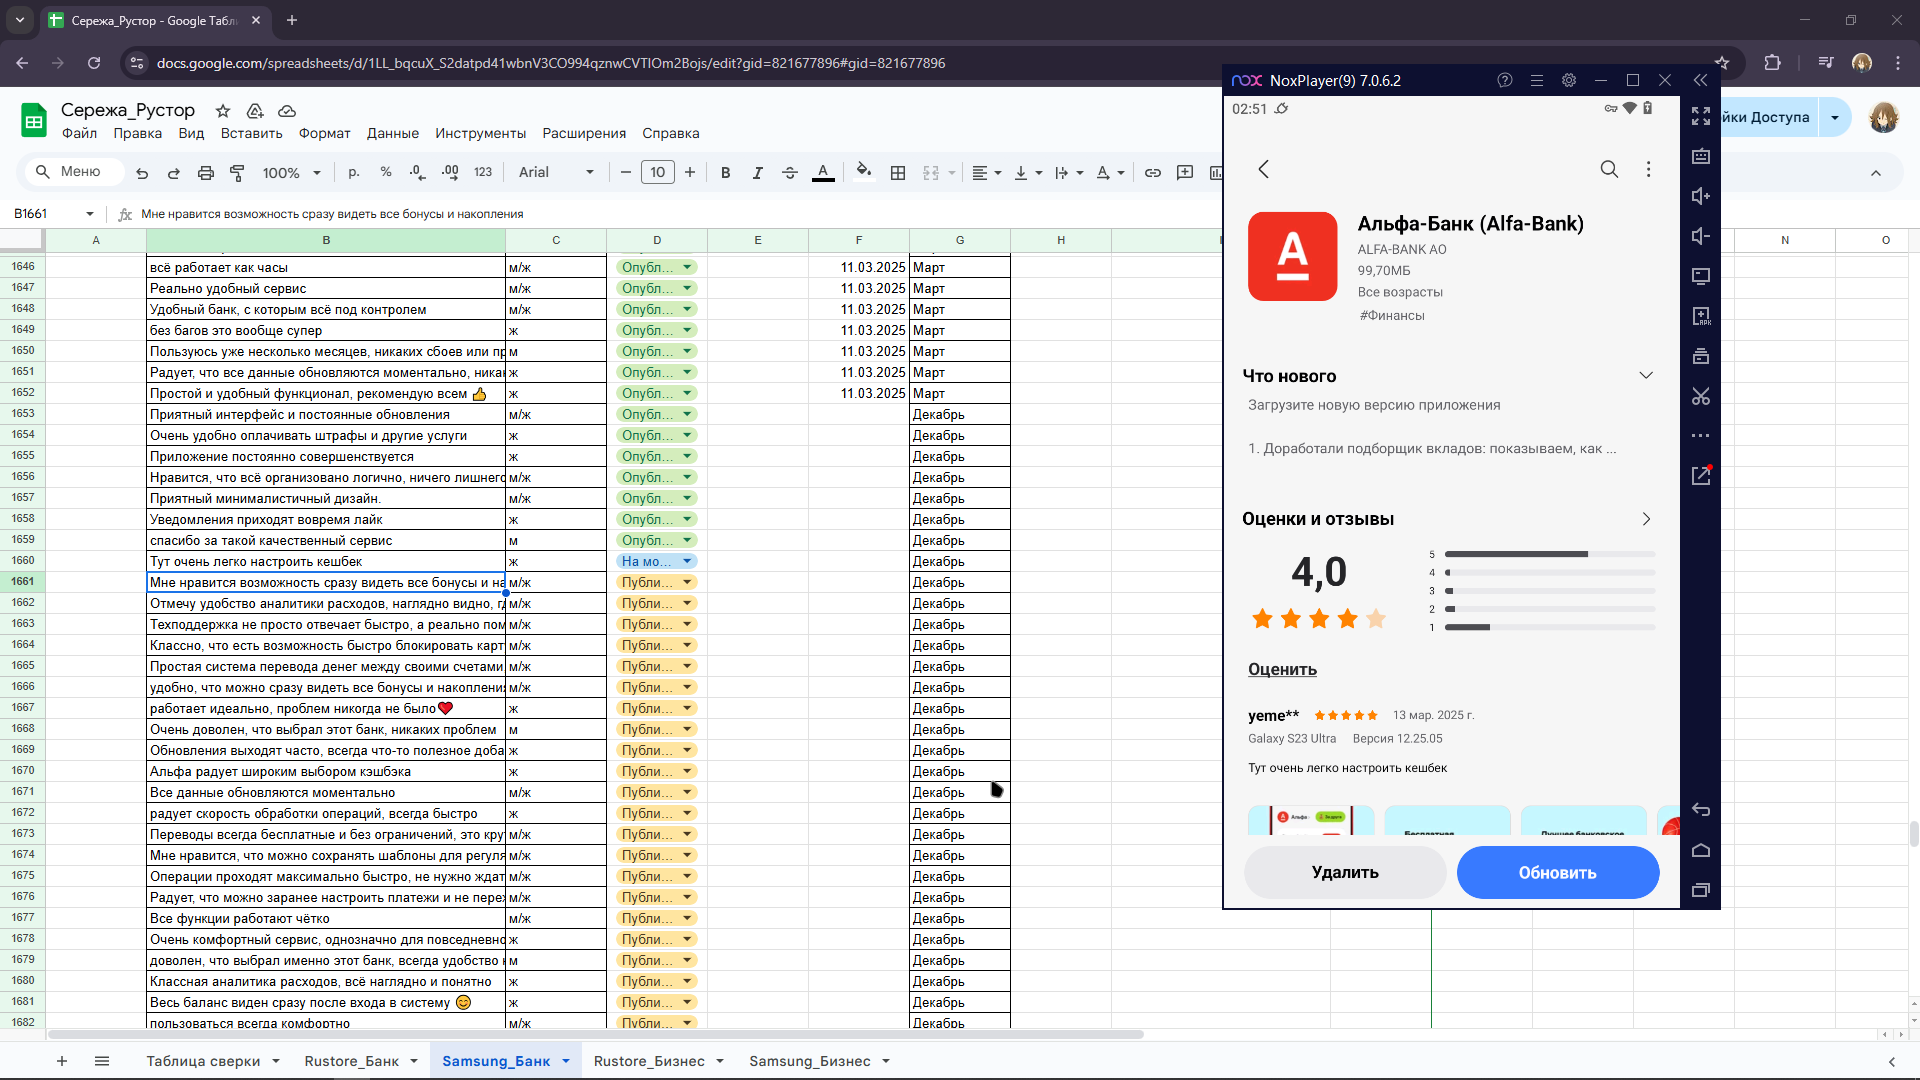1920x1080 pixels.
Task: Switch to the Rustore_Бизнес sheet tab
Action: 649,1061
